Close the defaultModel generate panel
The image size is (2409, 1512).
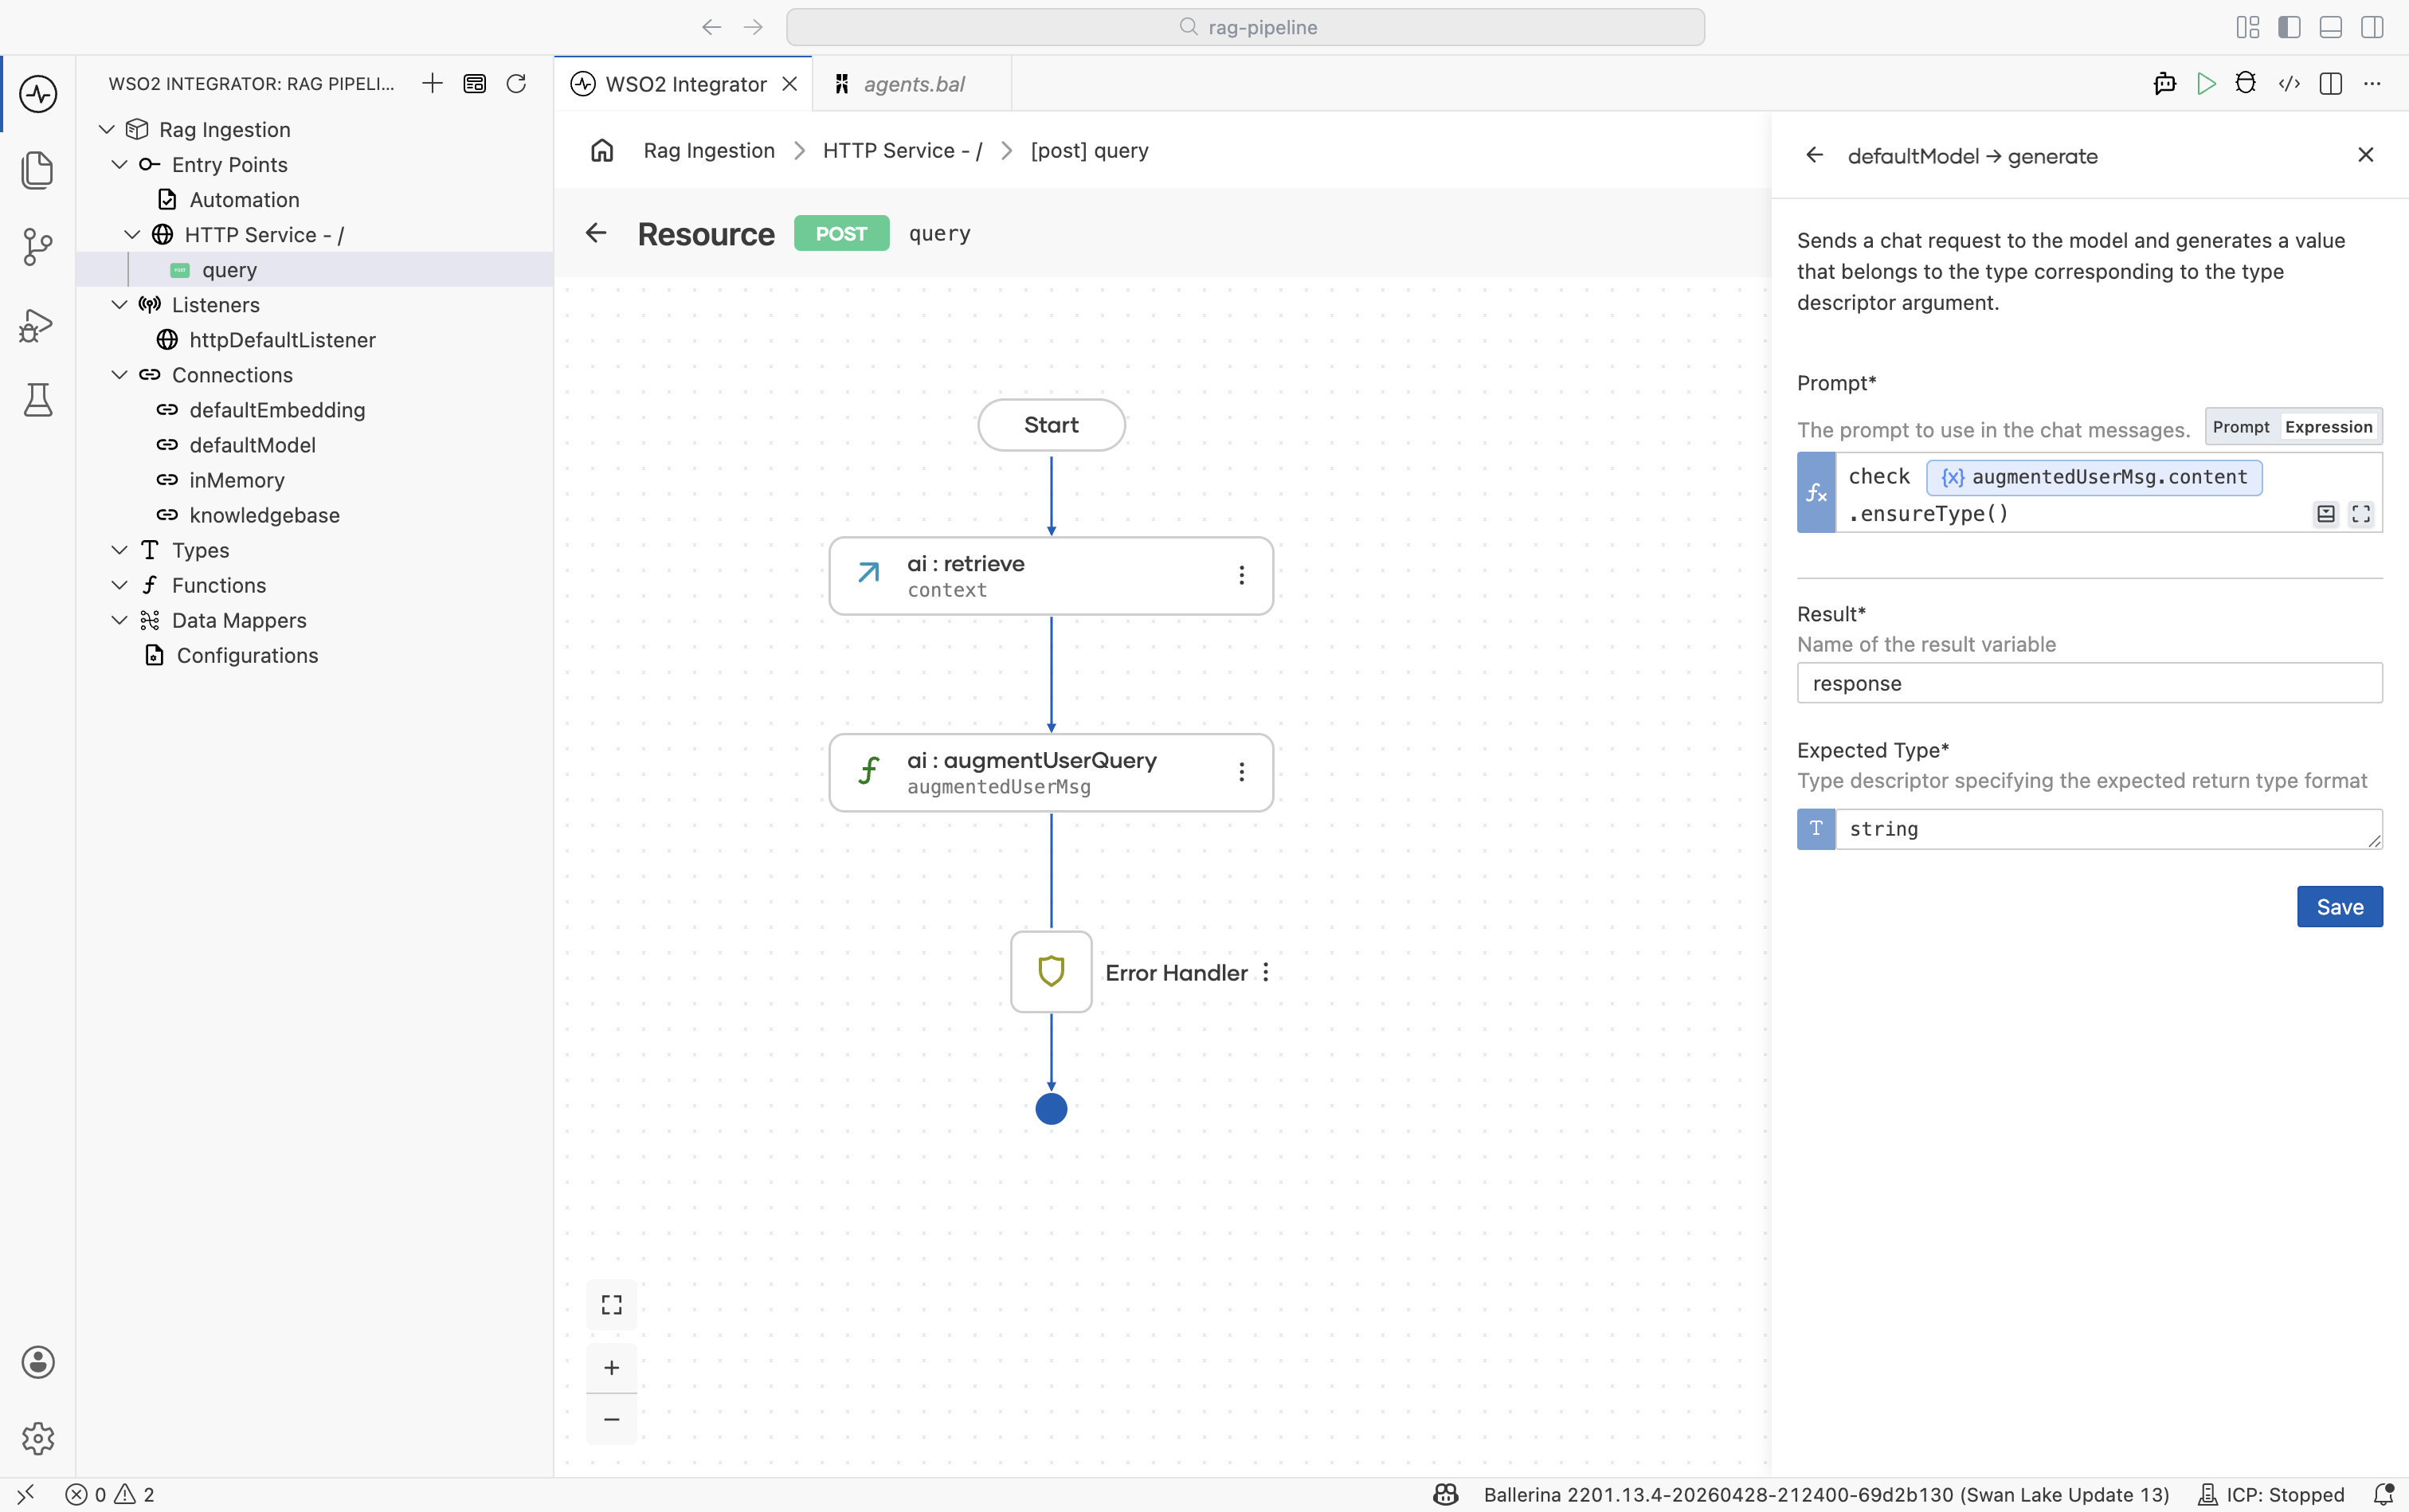pos(2366,155)
